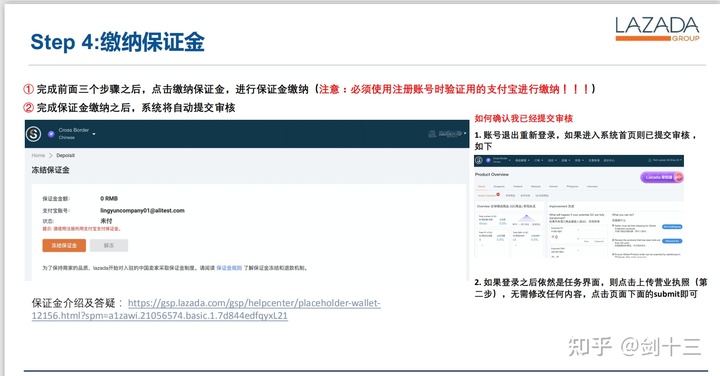Click the LAZADA Group logo
The width and height of the screenshot is (720, 376).
click(657, 29)
